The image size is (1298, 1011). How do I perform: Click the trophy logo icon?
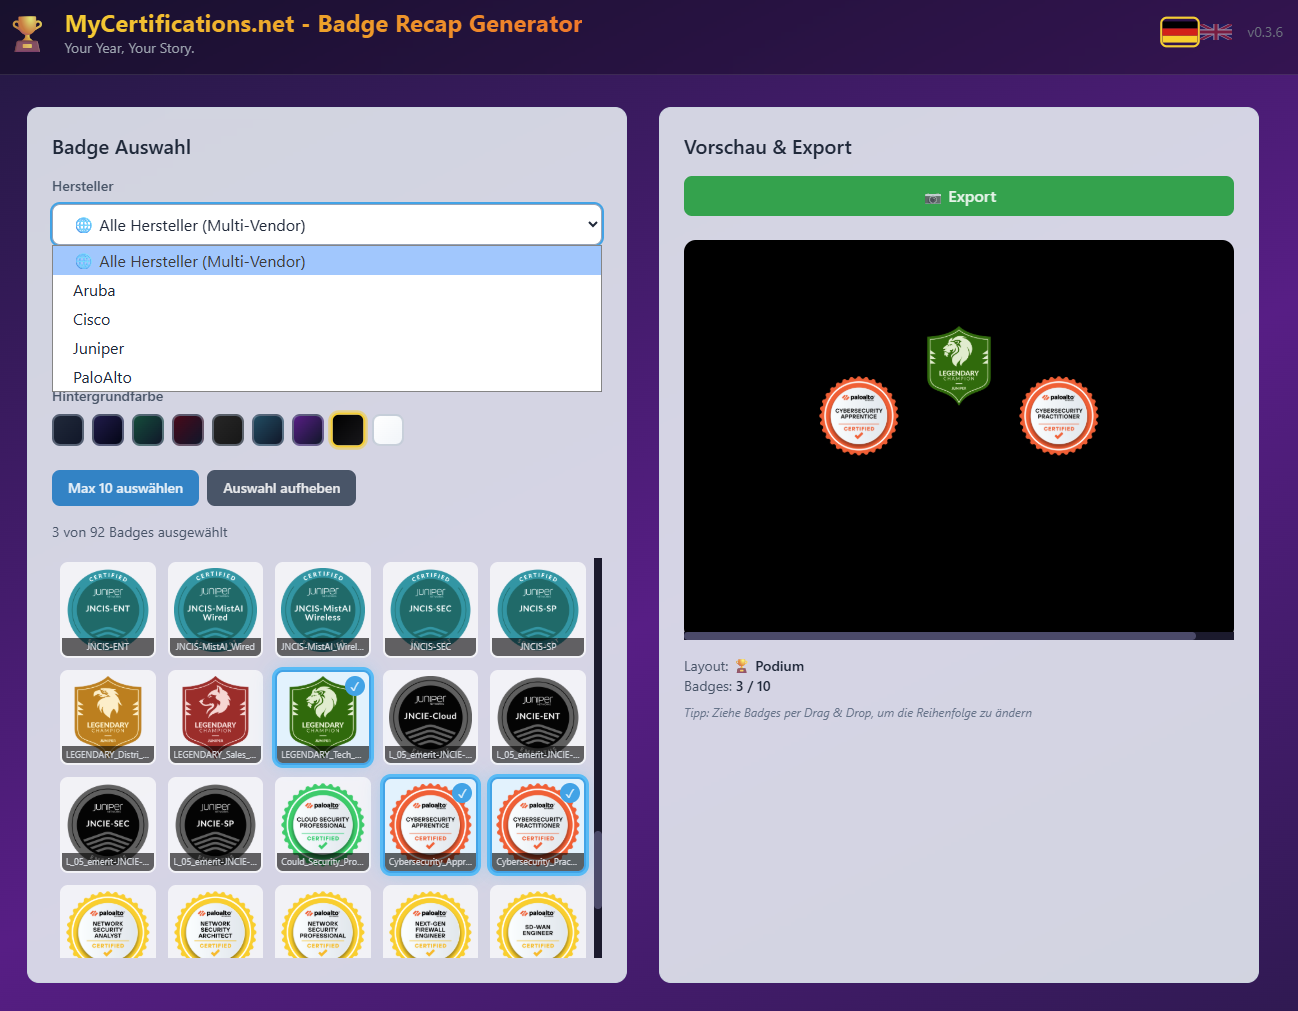(28, 33)
